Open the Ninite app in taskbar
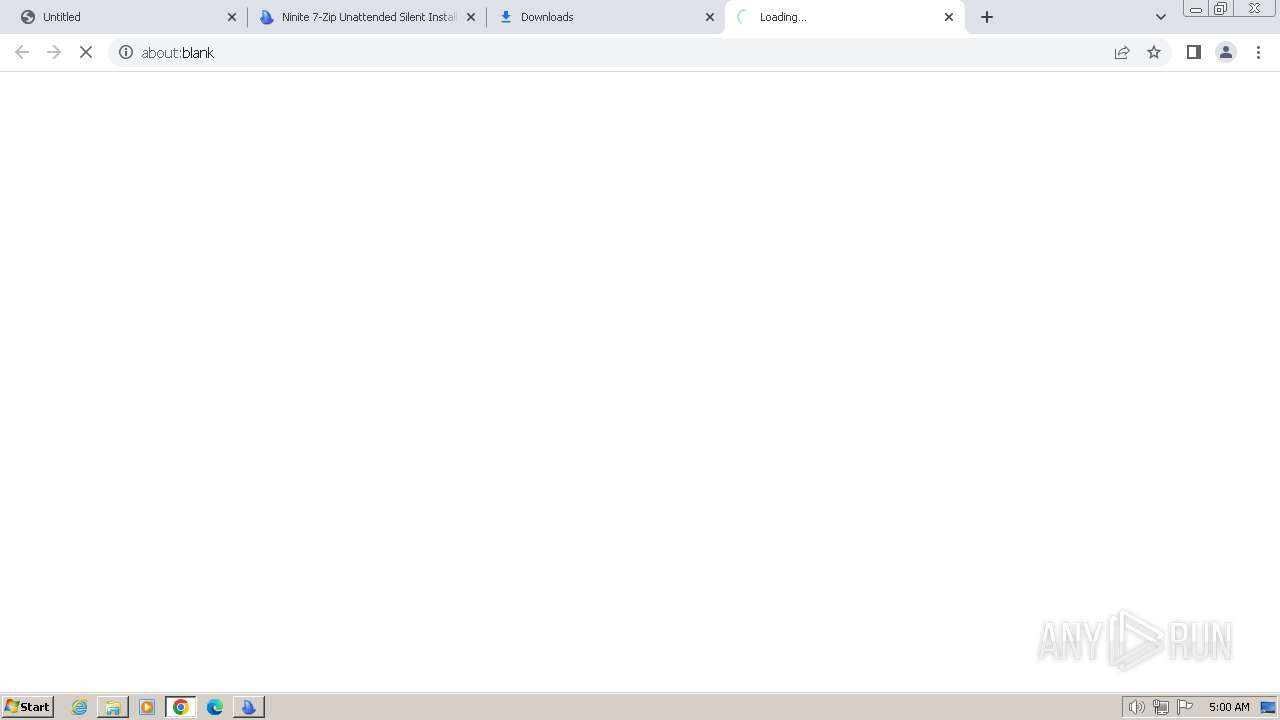The image size is (1280, 720). 249,707
